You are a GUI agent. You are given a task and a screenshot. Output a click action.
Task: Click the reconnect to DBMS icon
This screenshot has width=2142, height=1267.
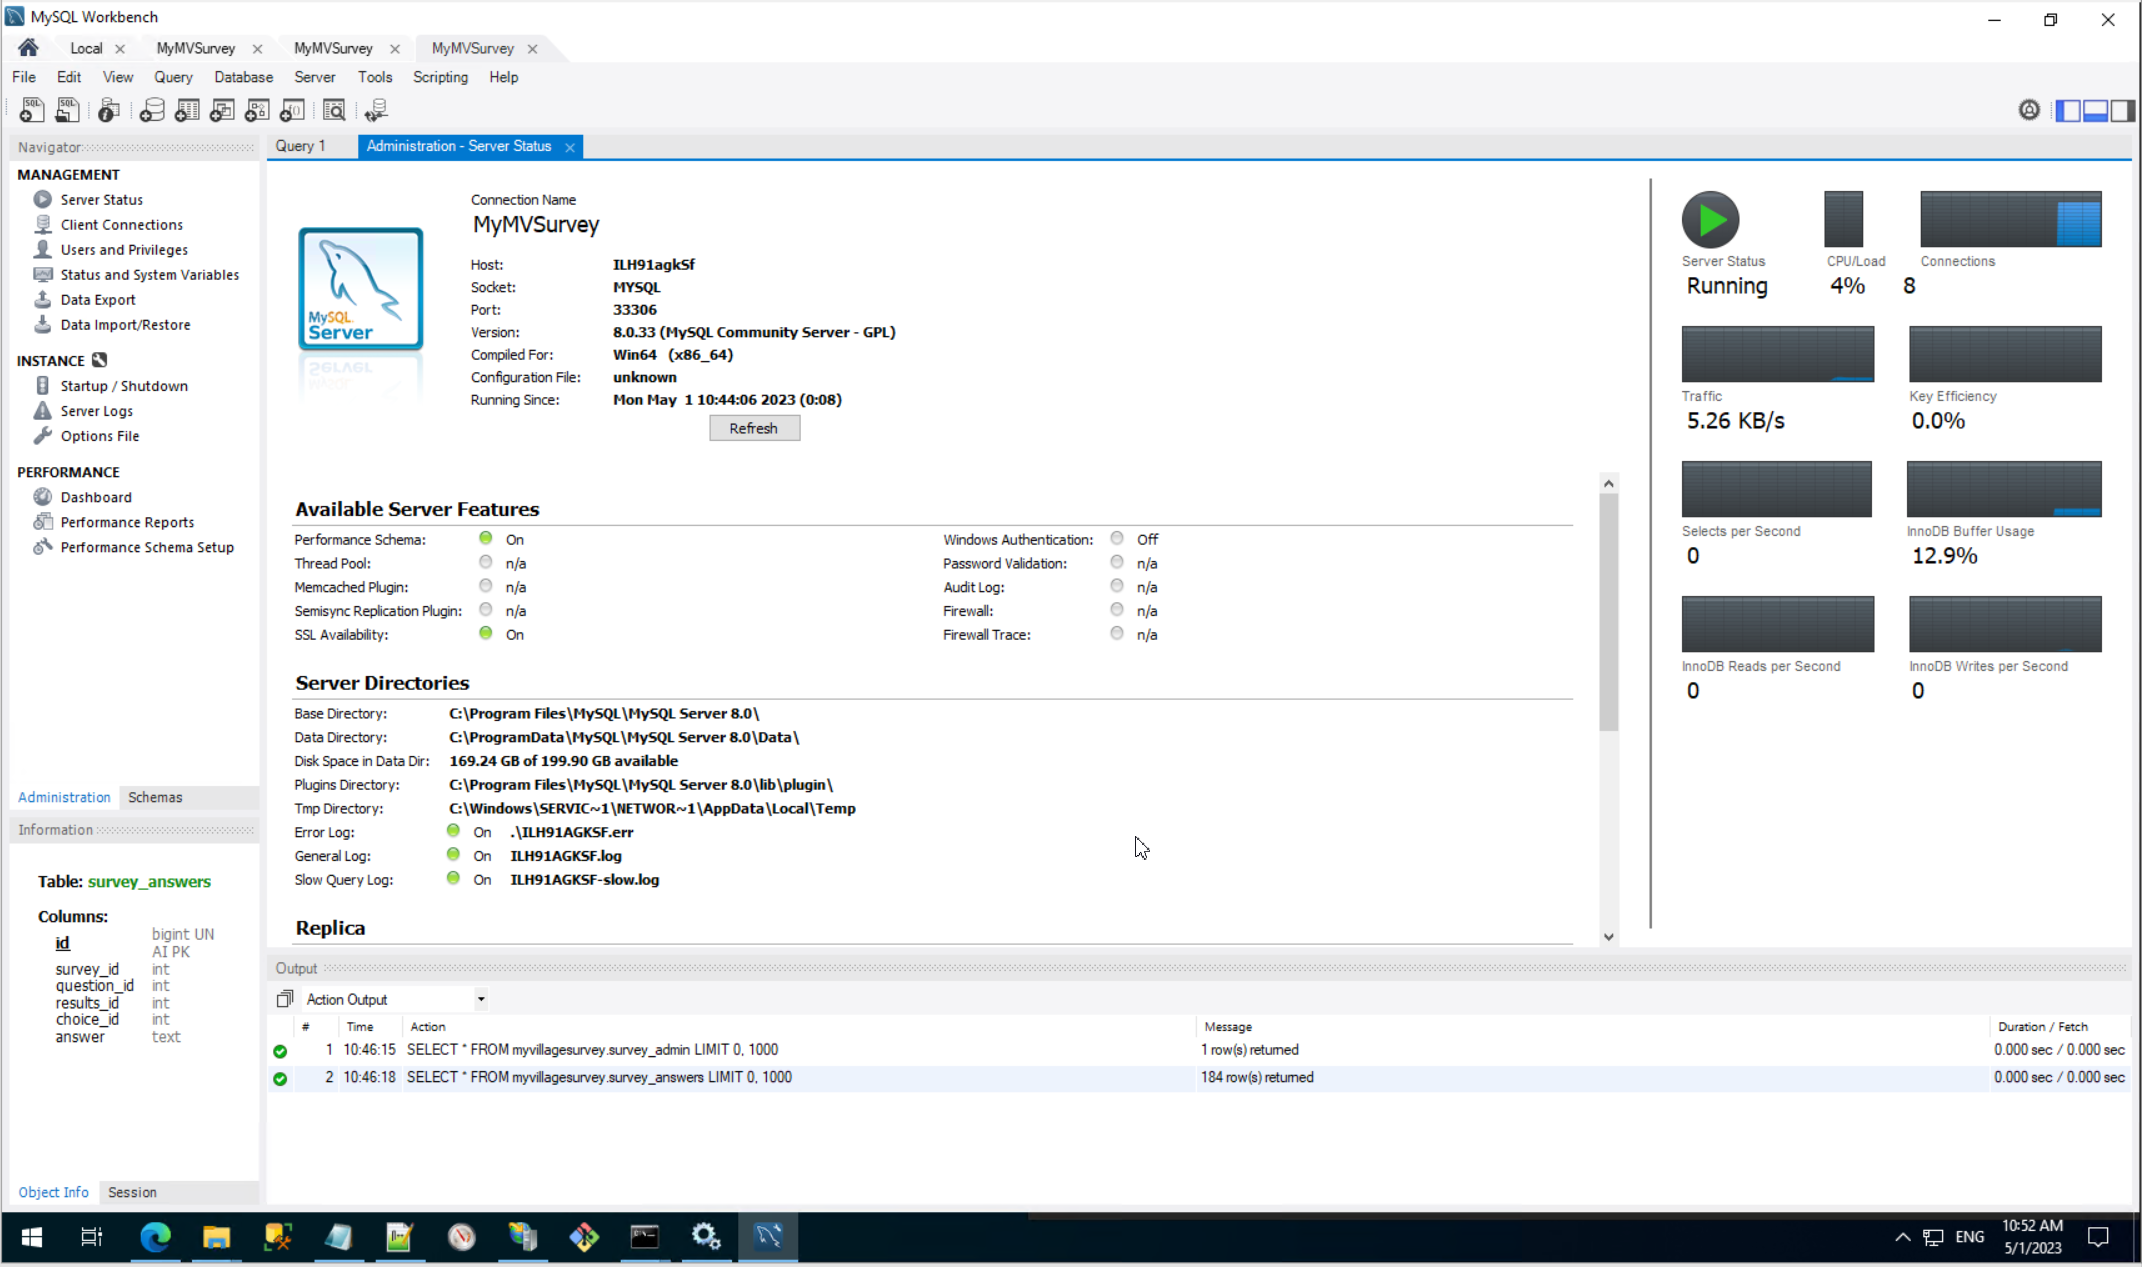click(x=376, y=110)
